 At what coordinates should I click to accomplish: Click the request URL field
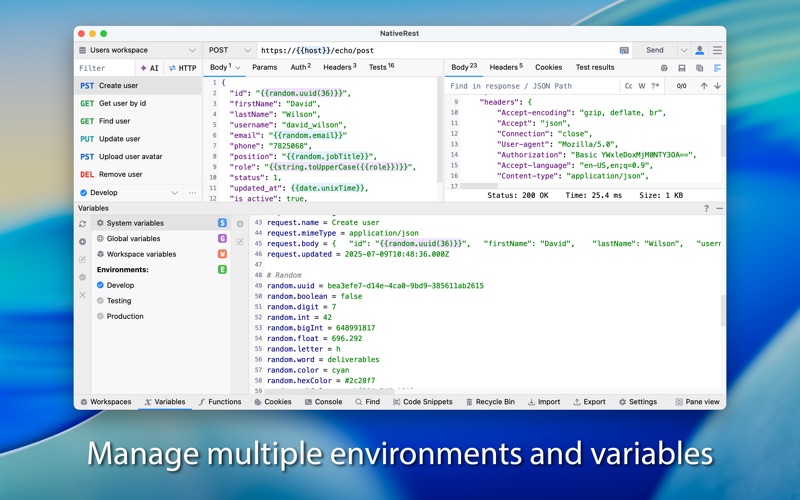(436, 51)
